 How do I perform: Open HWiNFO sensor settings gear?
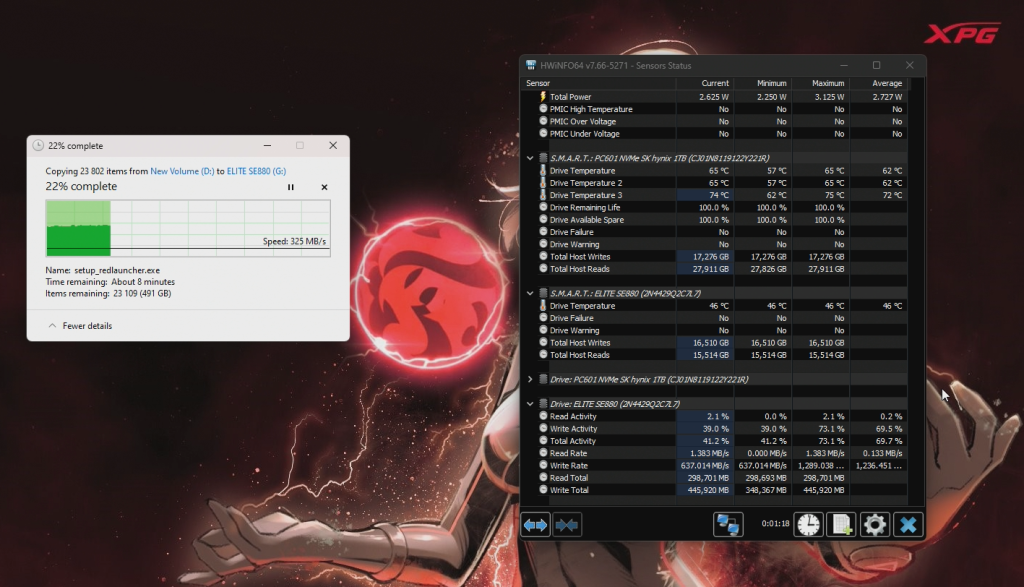click(874, 525)
